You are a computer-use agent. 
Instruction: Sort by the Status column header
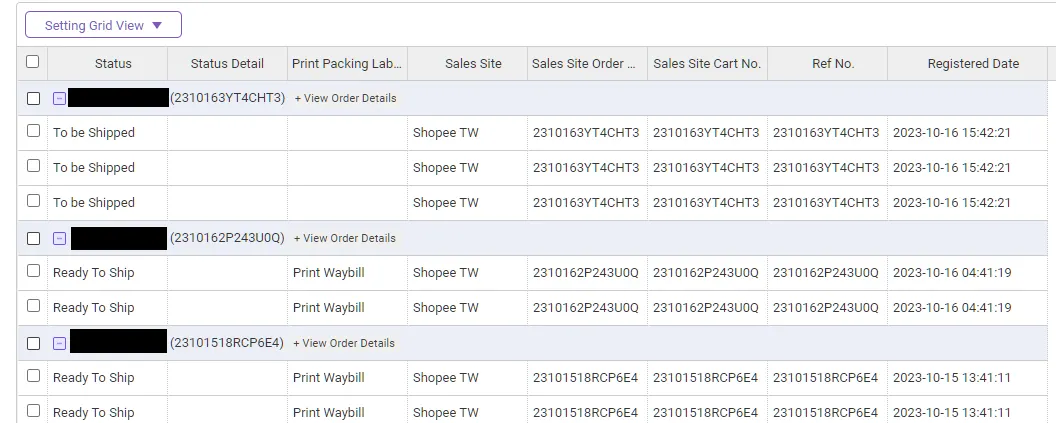click(113, 64)
